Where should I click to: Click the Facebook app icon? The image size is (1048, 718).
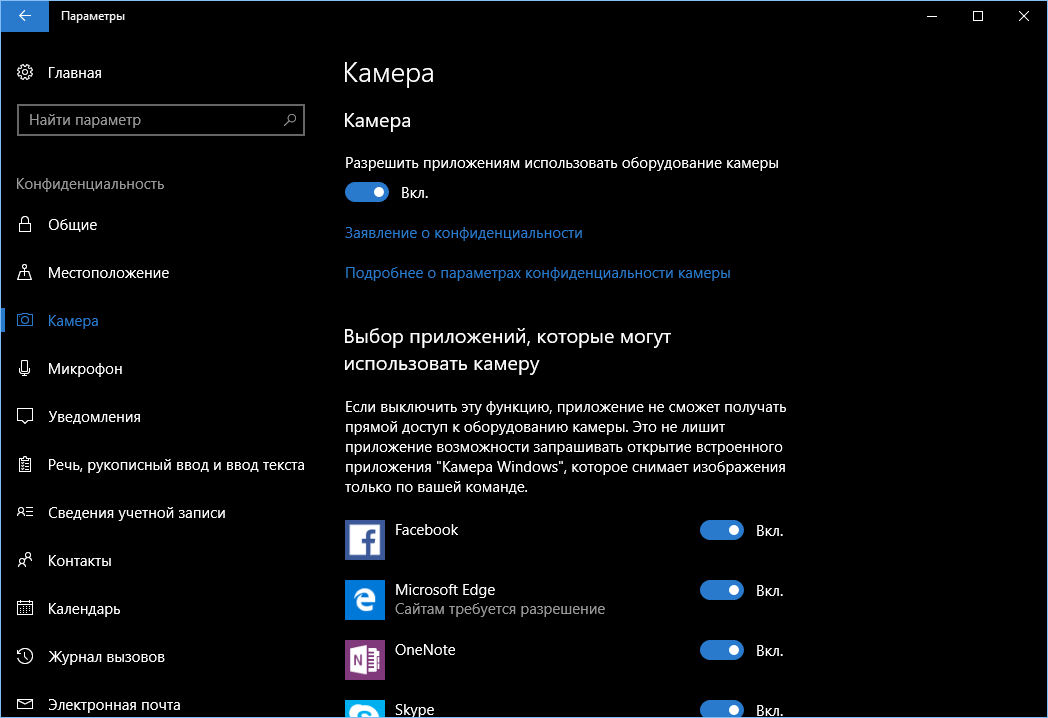pos(364,539)
